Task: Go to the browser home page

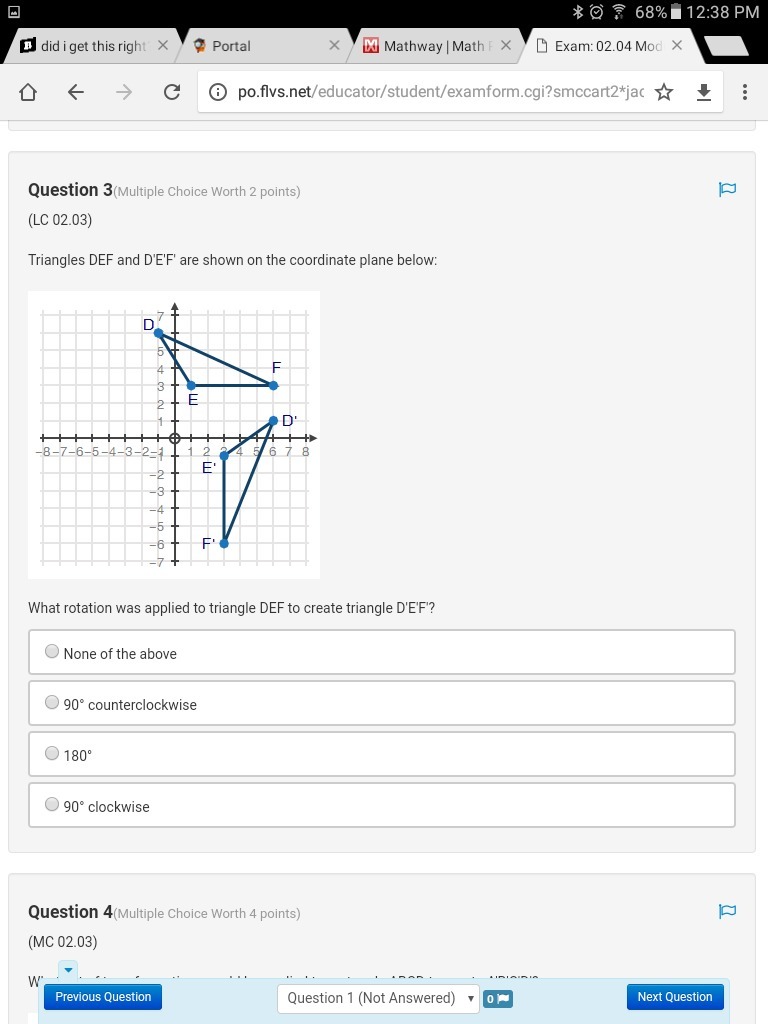Action: pos(28,92)
